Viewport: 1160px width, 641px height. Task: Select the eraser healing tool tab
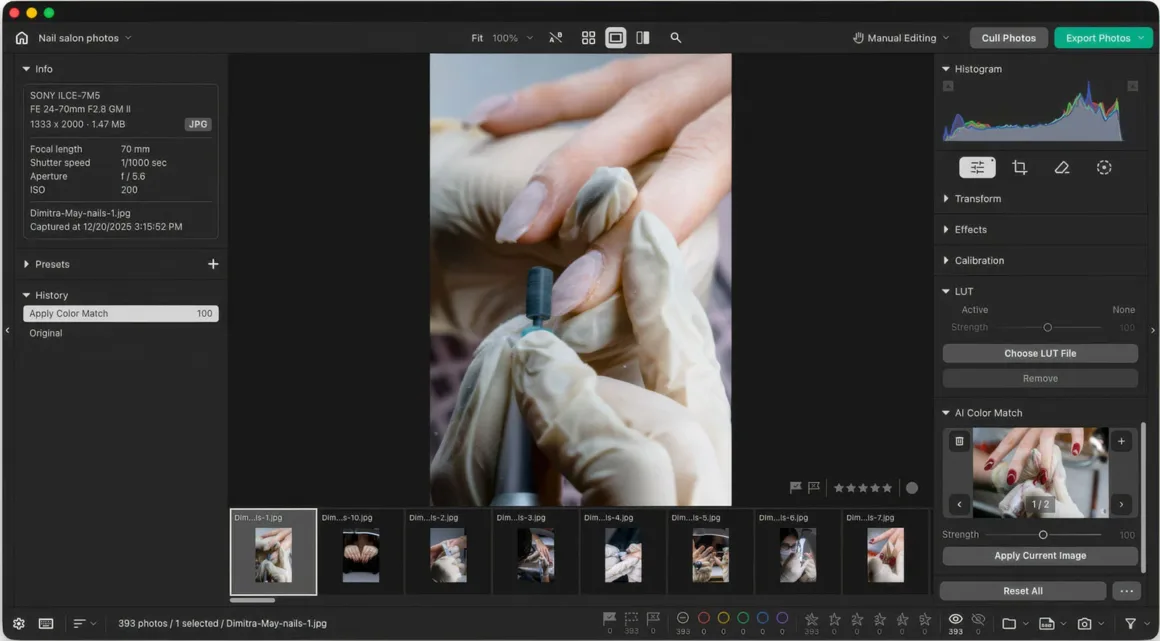click(x=1062, y=168)
